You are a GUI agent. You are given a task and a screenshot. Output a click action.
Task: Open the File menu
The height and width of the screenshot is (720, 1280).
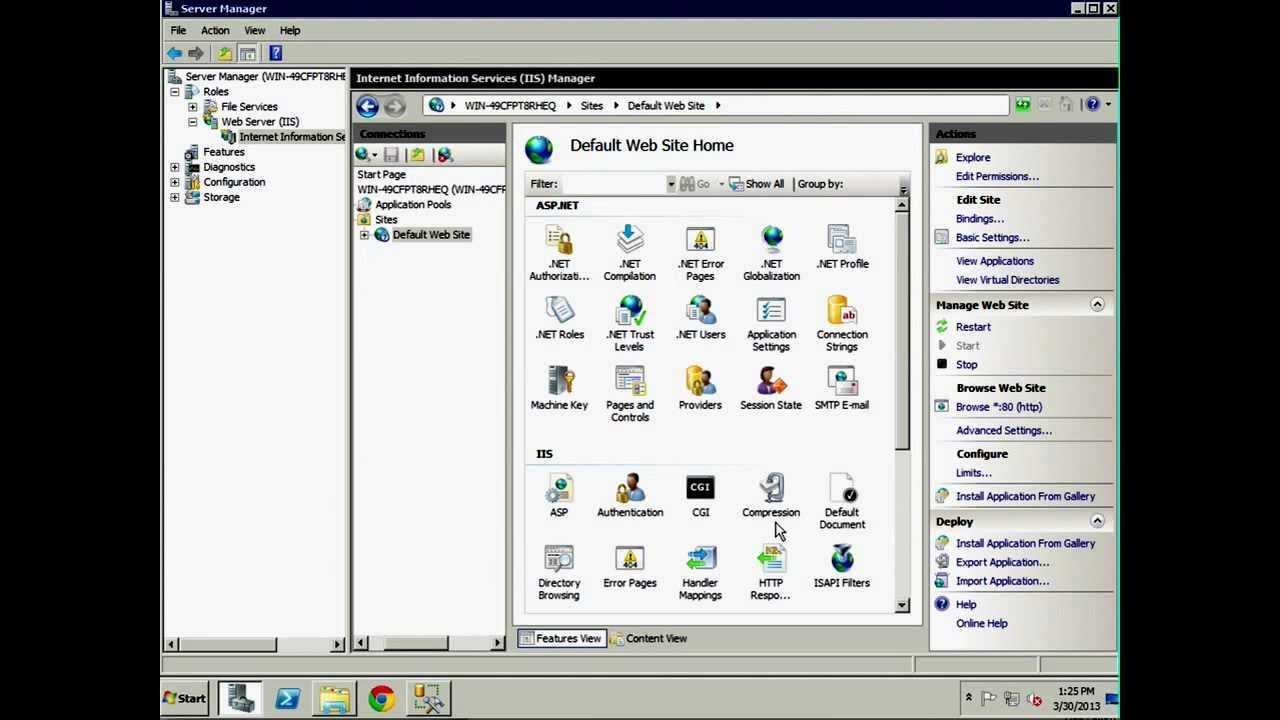click(x=178, y=31)
